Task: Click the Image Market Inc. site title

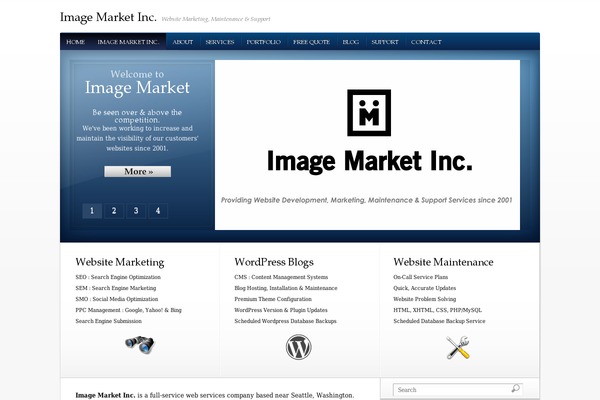Action: pyautogui.click(x=108, y=17)
